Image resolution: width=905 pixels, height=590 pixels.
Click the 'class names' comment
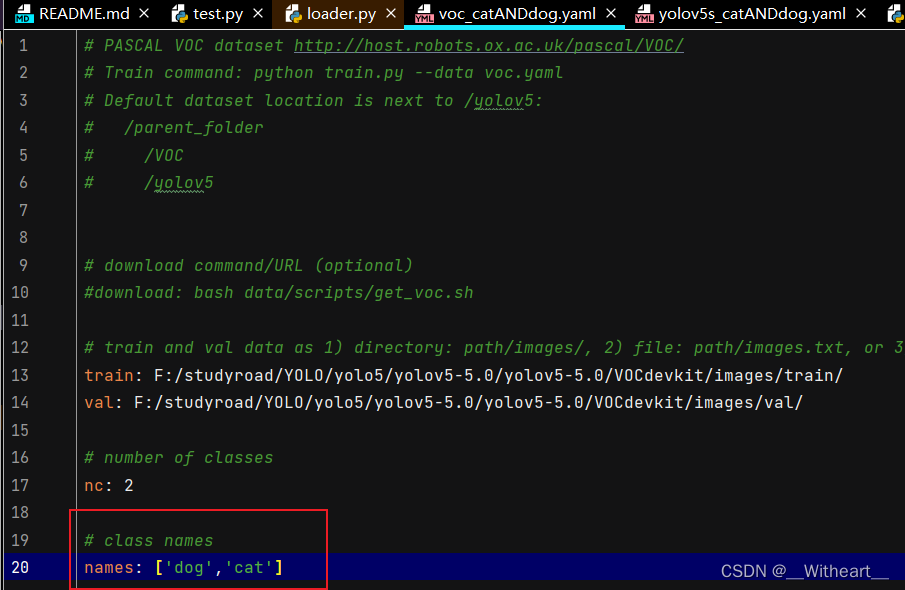[x=149, y=540]
